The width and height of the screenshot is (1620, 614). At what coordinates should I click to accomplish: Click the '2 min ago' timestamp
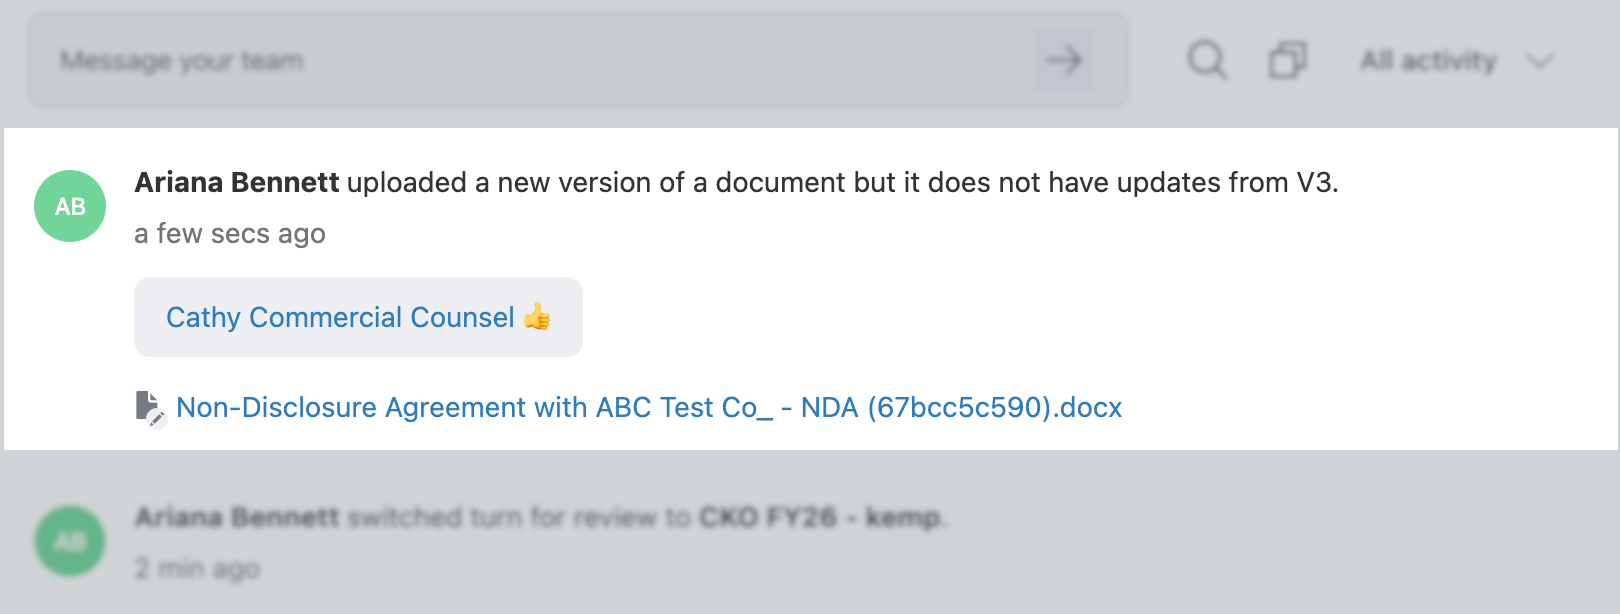pos(197,568)
